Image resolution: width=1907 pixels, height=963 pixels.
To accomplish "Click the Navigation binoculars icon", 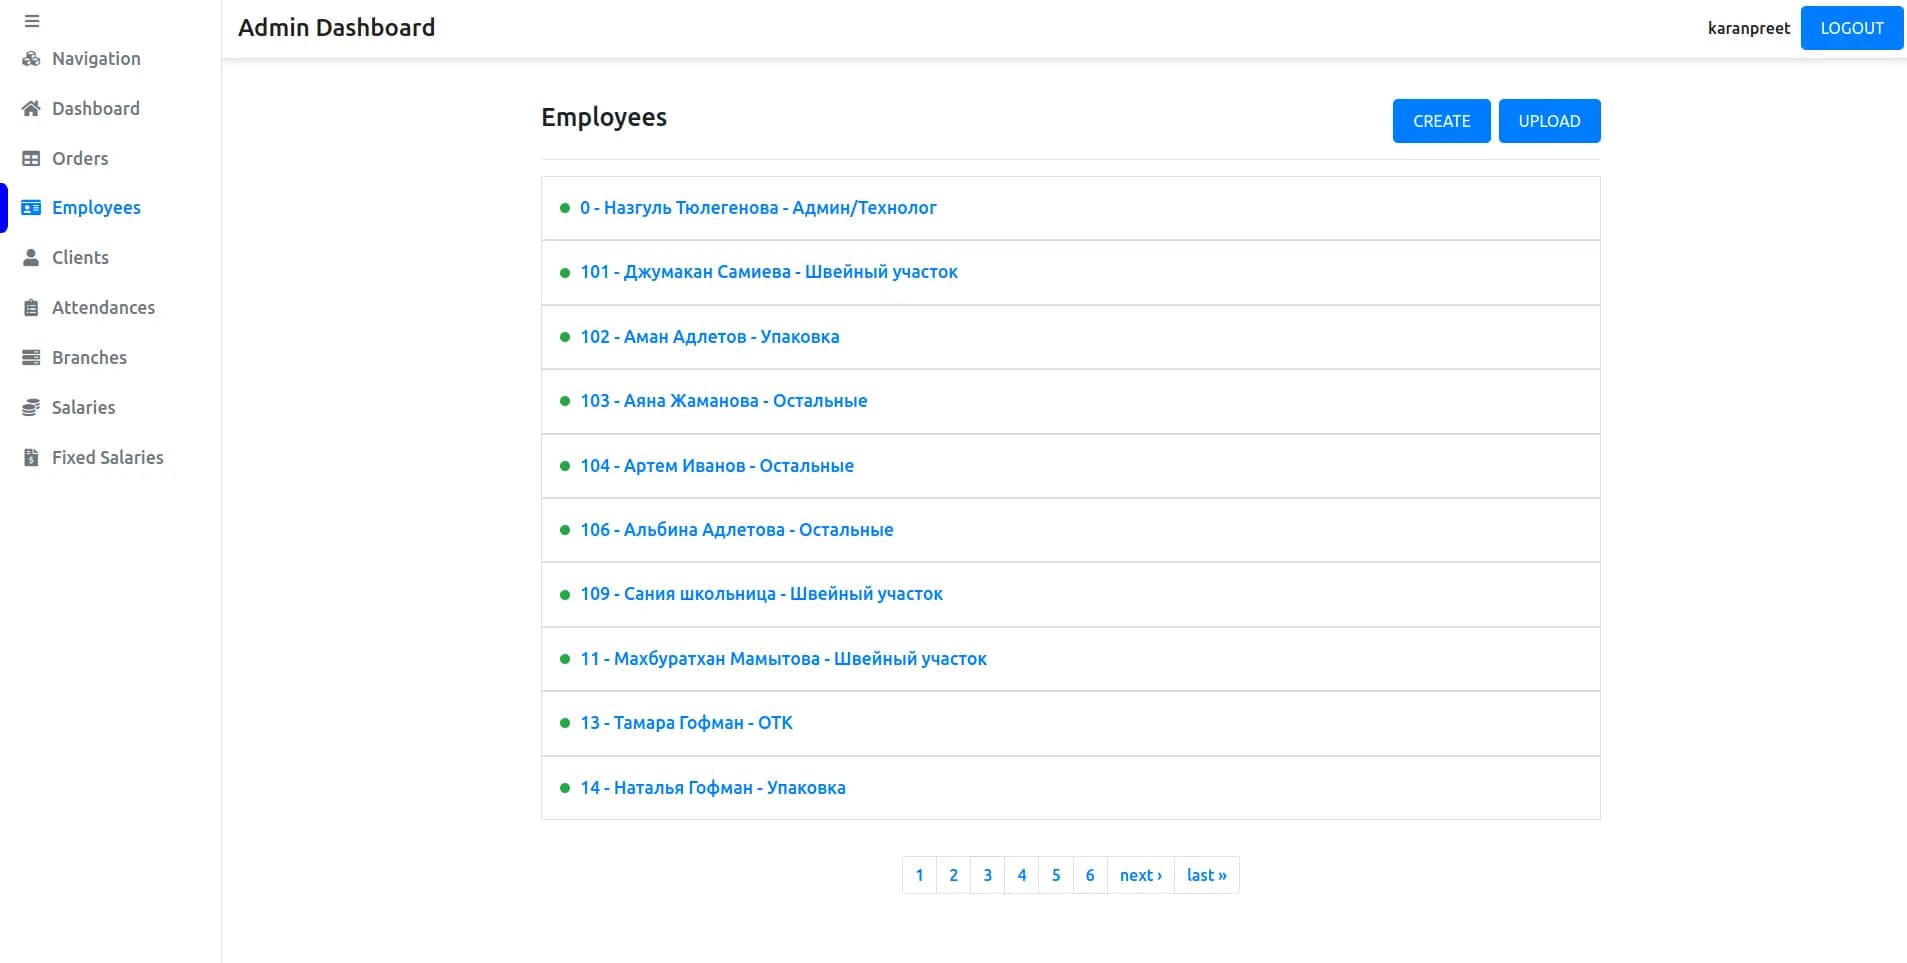I will pyautogui.click(x=31, y=59).
